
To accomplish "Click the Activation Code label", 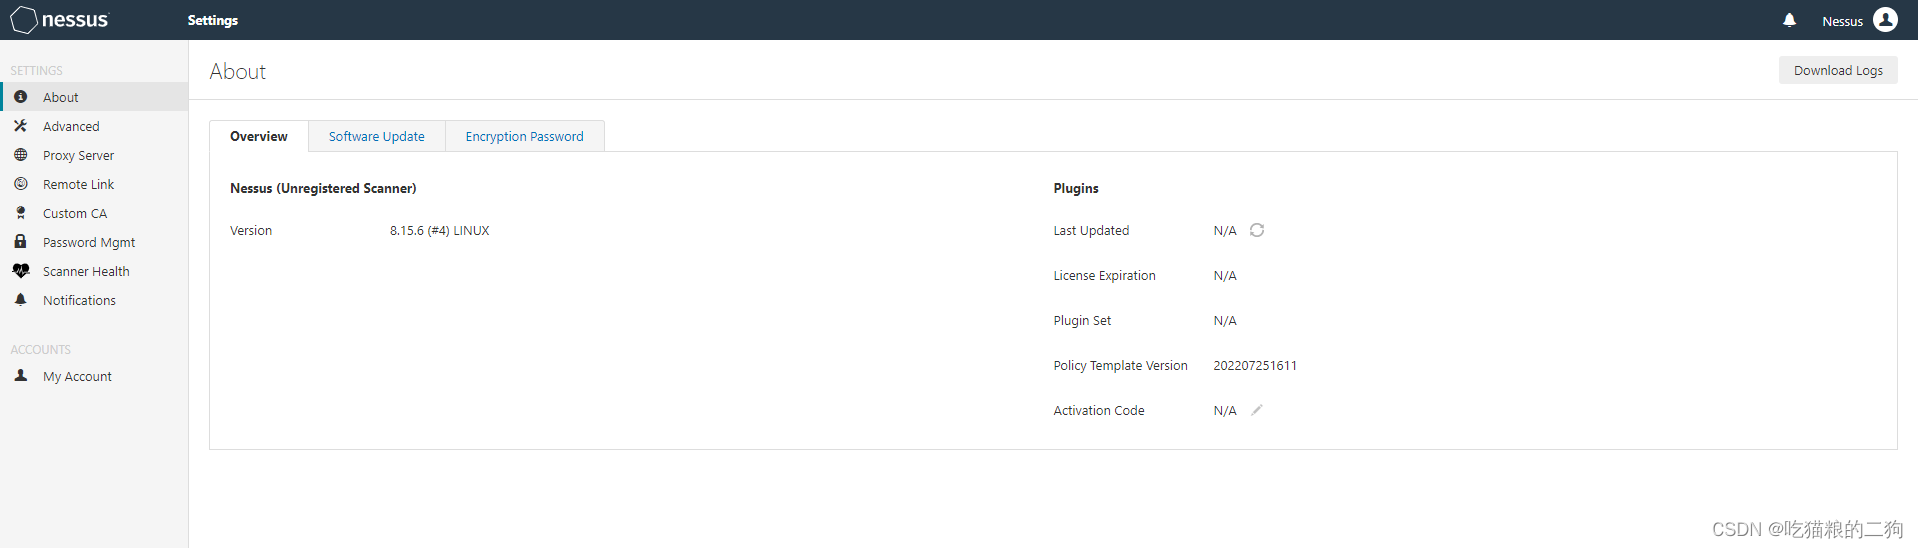I will click(x=1099, y=410).
